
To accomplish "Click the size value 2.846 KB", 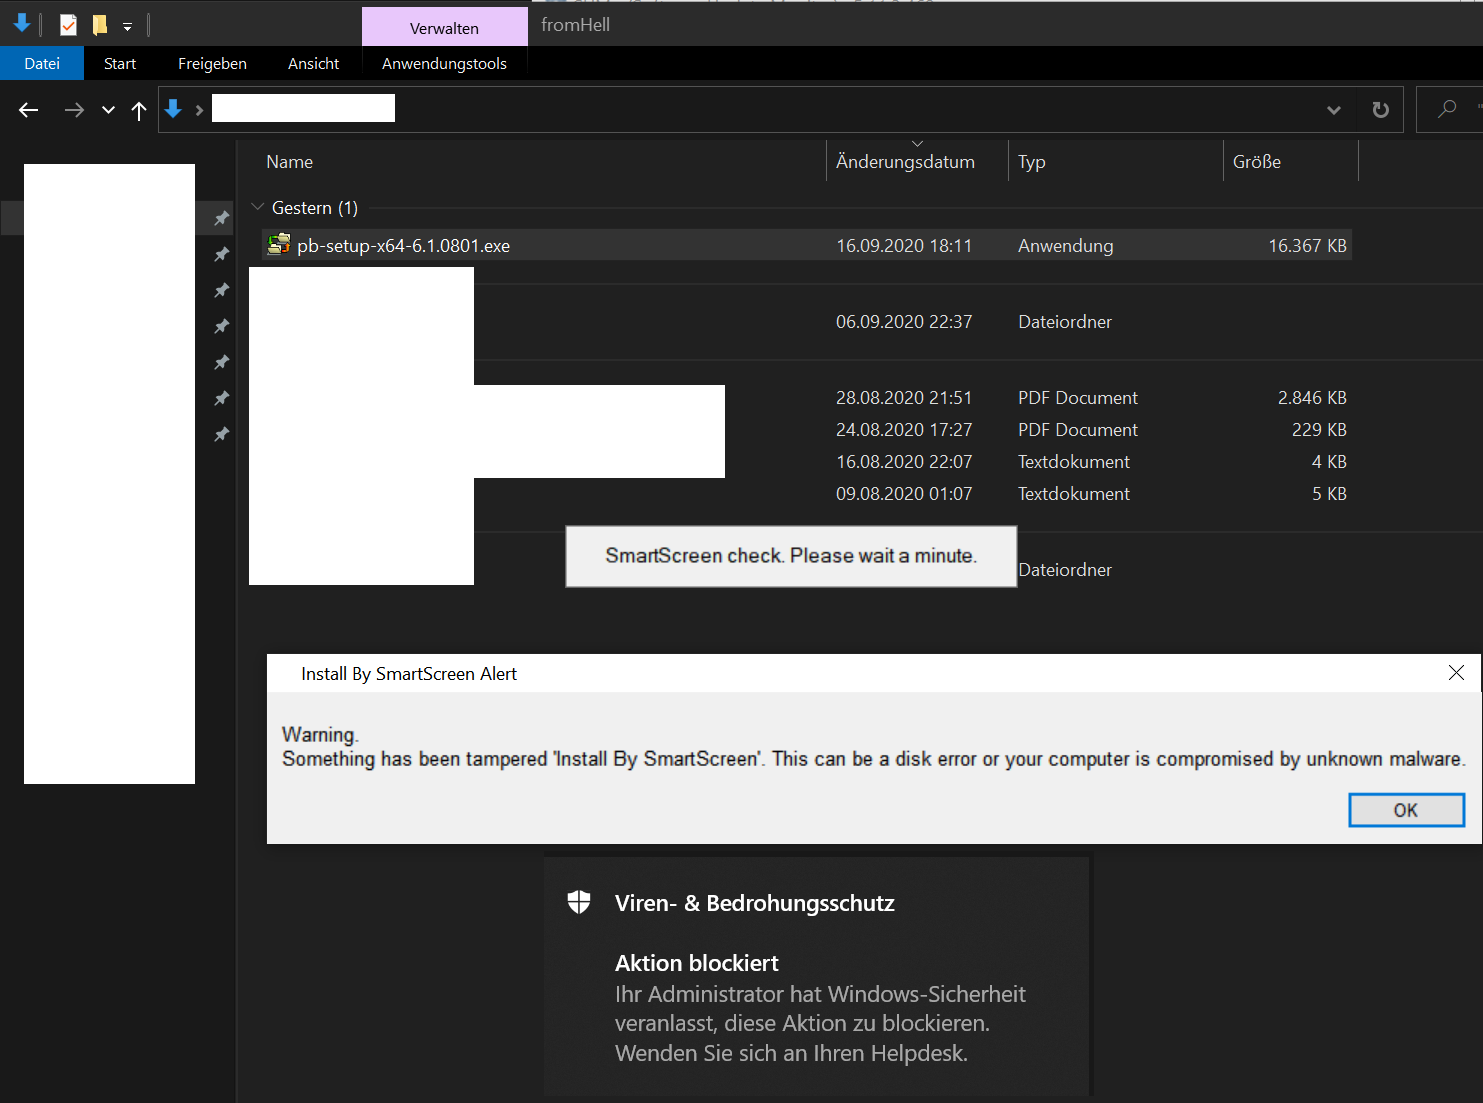I will (1312, 398).
